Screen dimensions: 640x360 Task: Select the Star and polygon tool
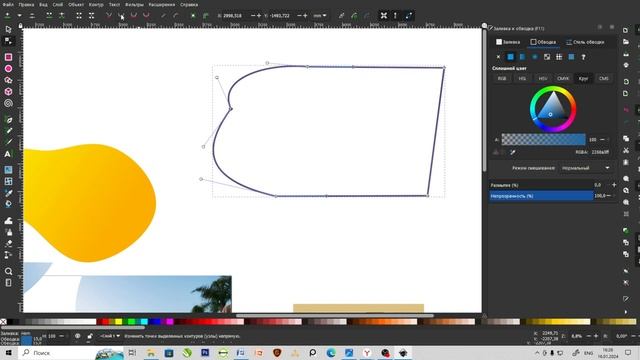(x=8, y=80)
